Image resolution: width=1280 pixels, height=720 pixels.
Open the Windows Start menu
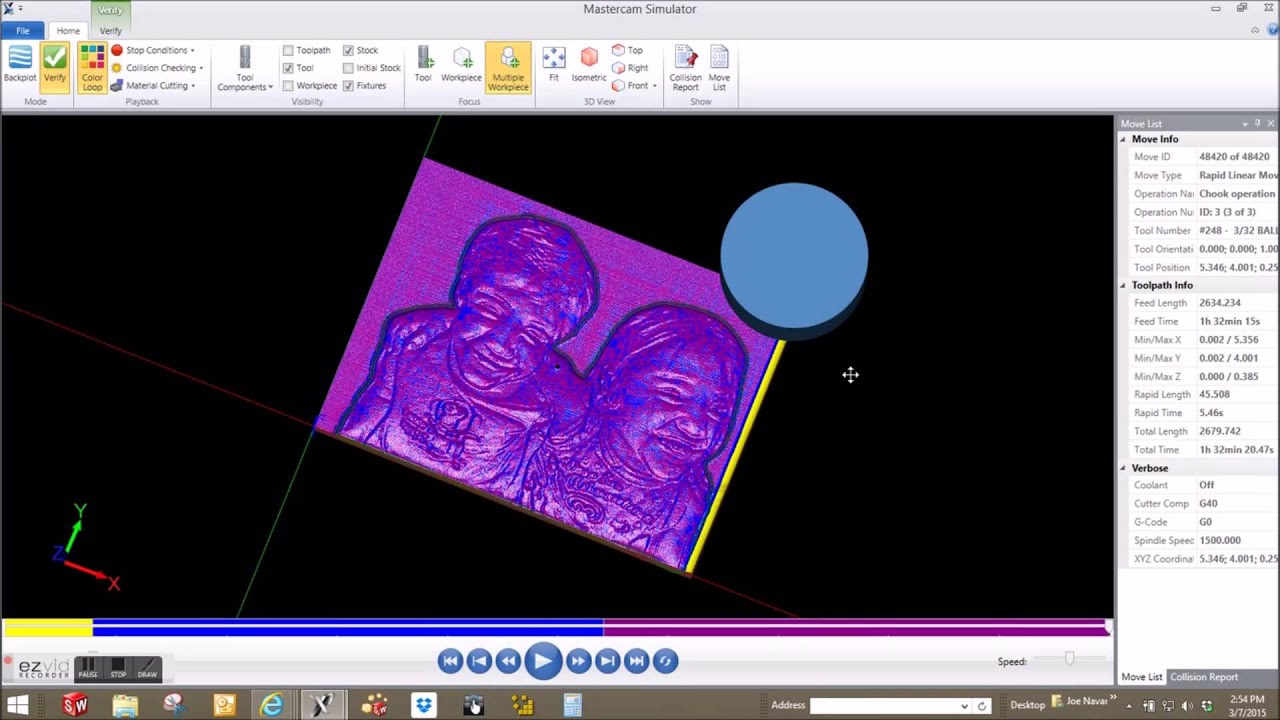pyautogui.click(x=18, y=706)
